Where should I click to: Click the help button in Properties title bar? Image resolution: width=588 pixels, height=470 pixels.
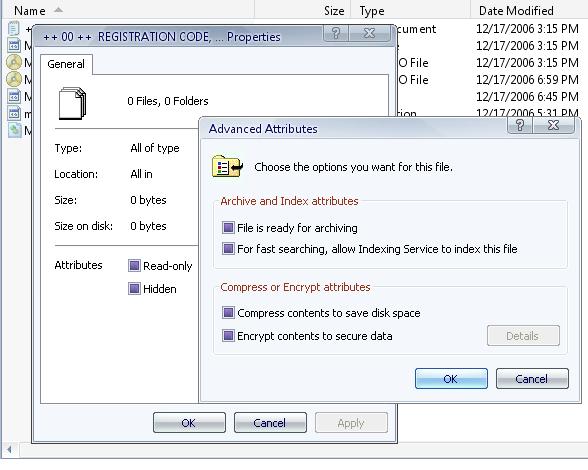[336, 33]
